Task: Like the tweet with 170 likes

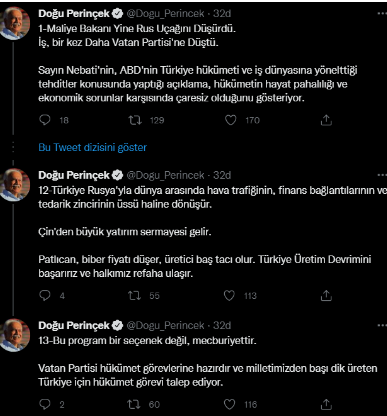Action: tap(230, 120)
